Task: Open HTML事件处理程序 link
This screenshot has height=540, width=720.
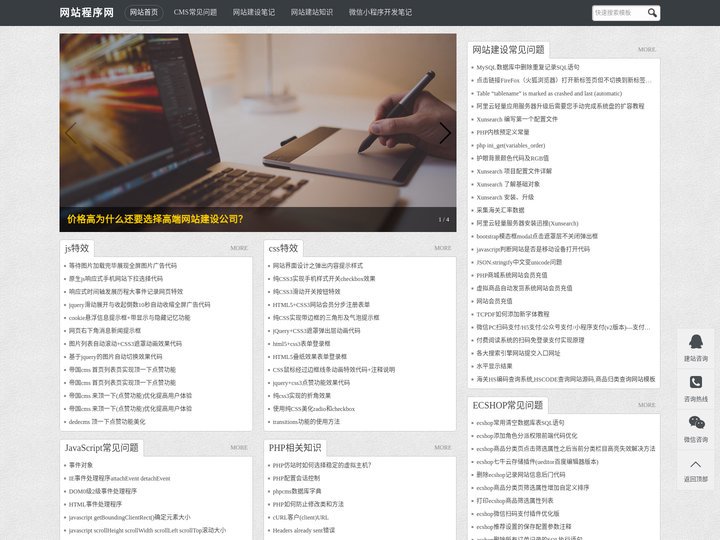Action: tap(96, 504)
